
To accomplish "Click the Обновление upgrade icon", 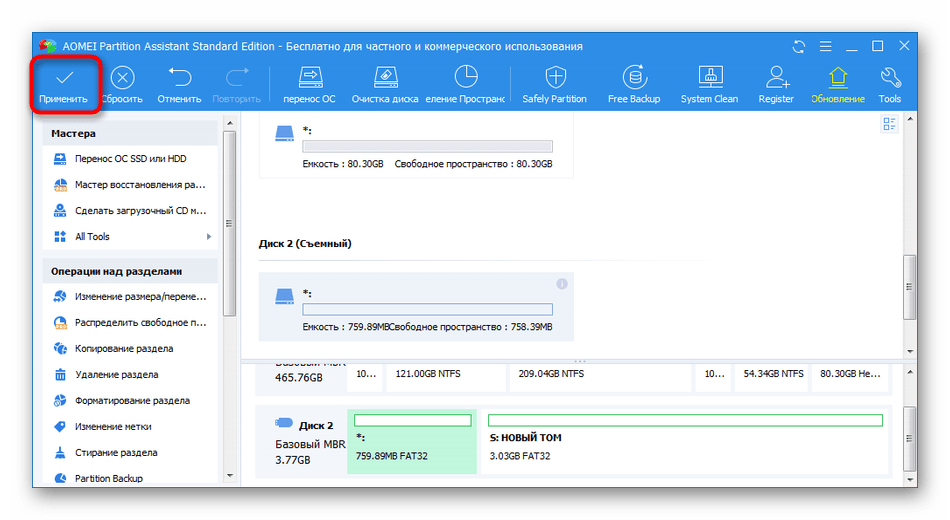I will click(838, 78).
